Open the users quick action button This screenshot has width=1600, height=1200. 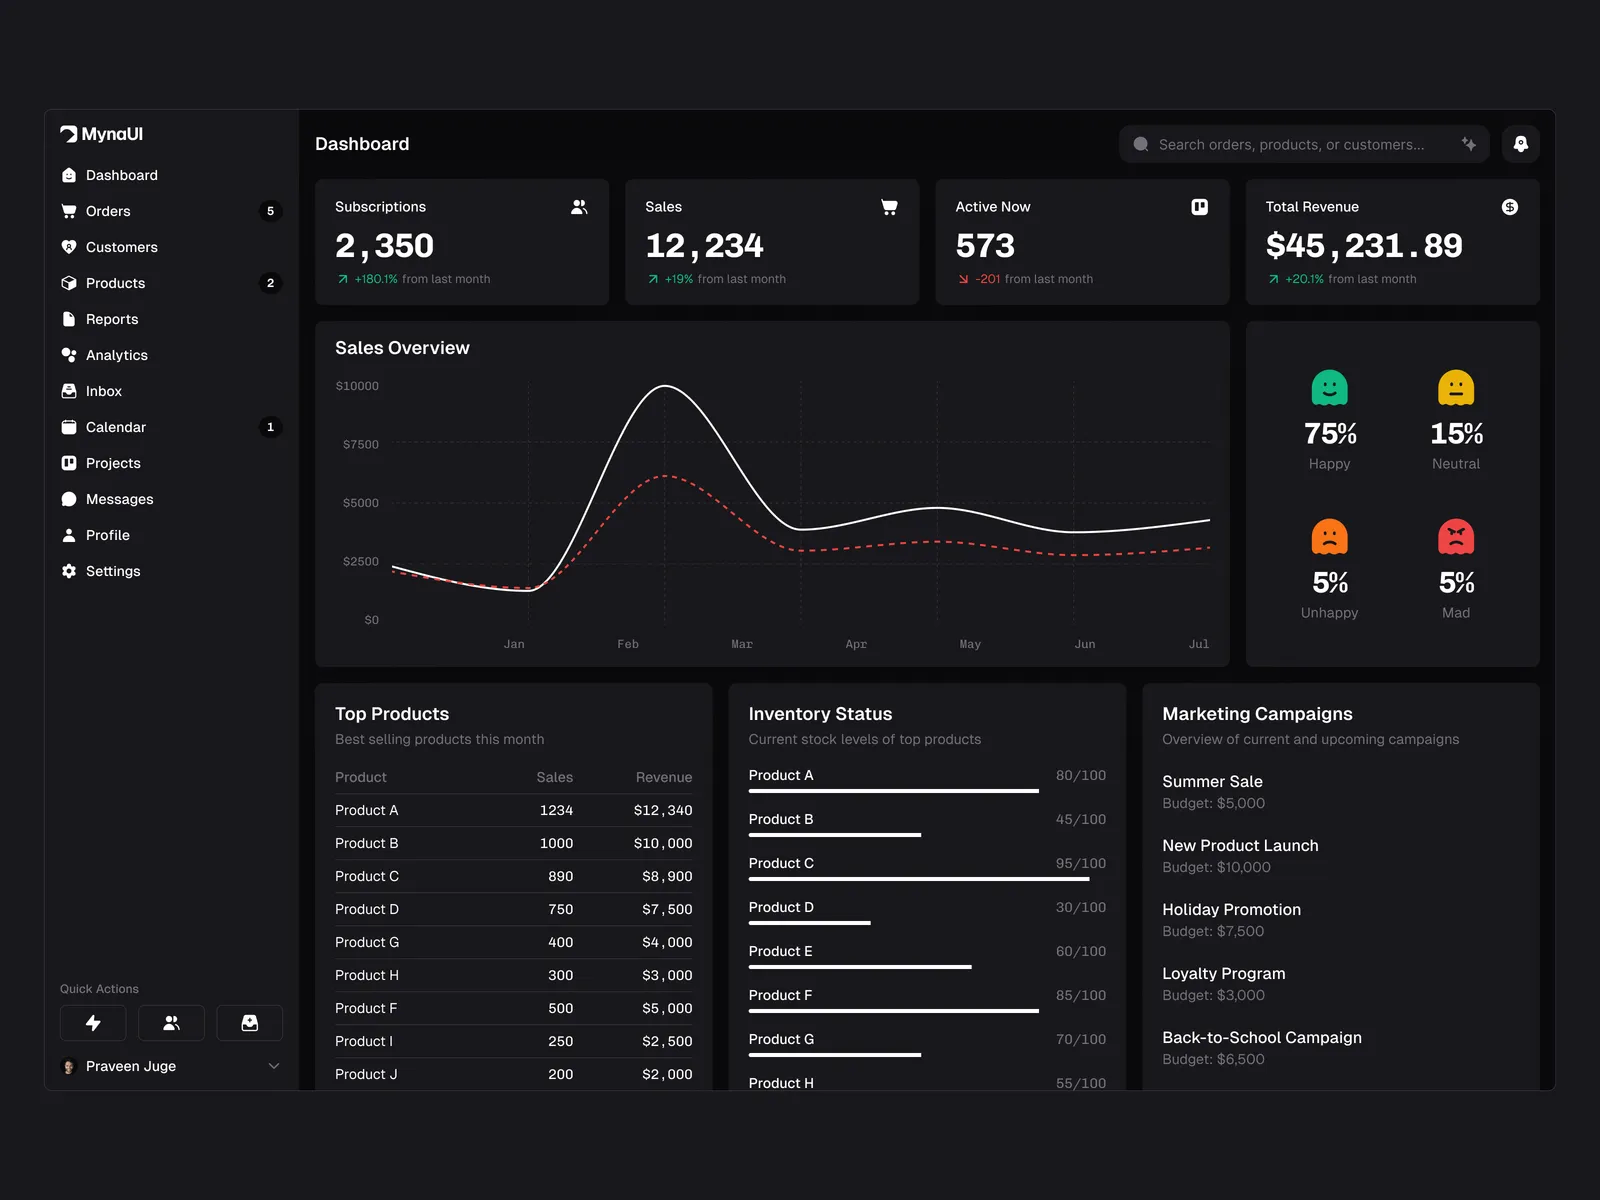coord(171,1023)
